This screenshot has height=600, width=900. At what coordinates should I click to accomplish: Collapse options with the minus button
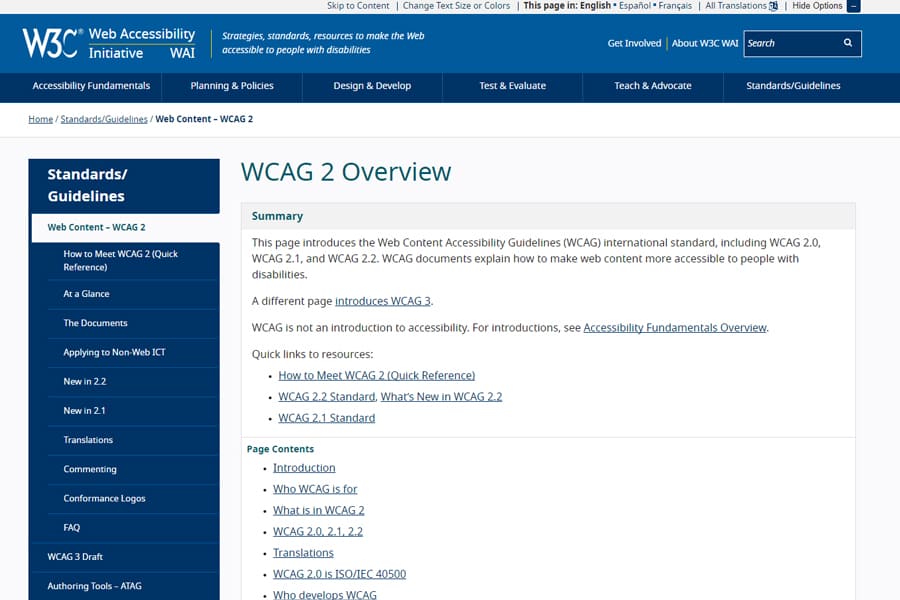[x=854, y=6]
